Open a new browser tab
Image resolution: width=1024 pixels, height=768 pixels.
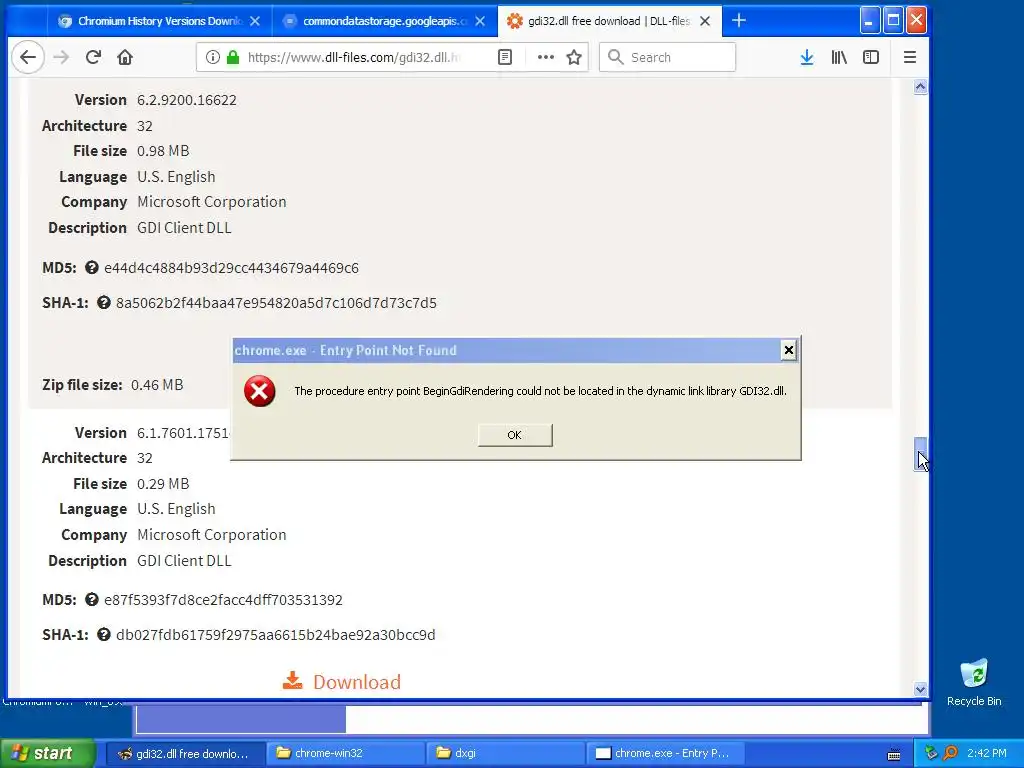739,21
